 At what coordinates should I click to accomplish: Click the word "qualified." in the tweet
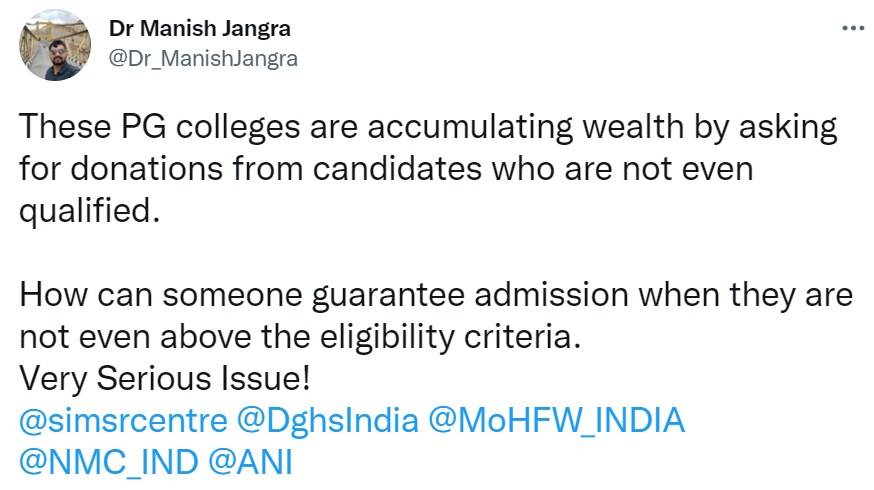click(90, 211)
